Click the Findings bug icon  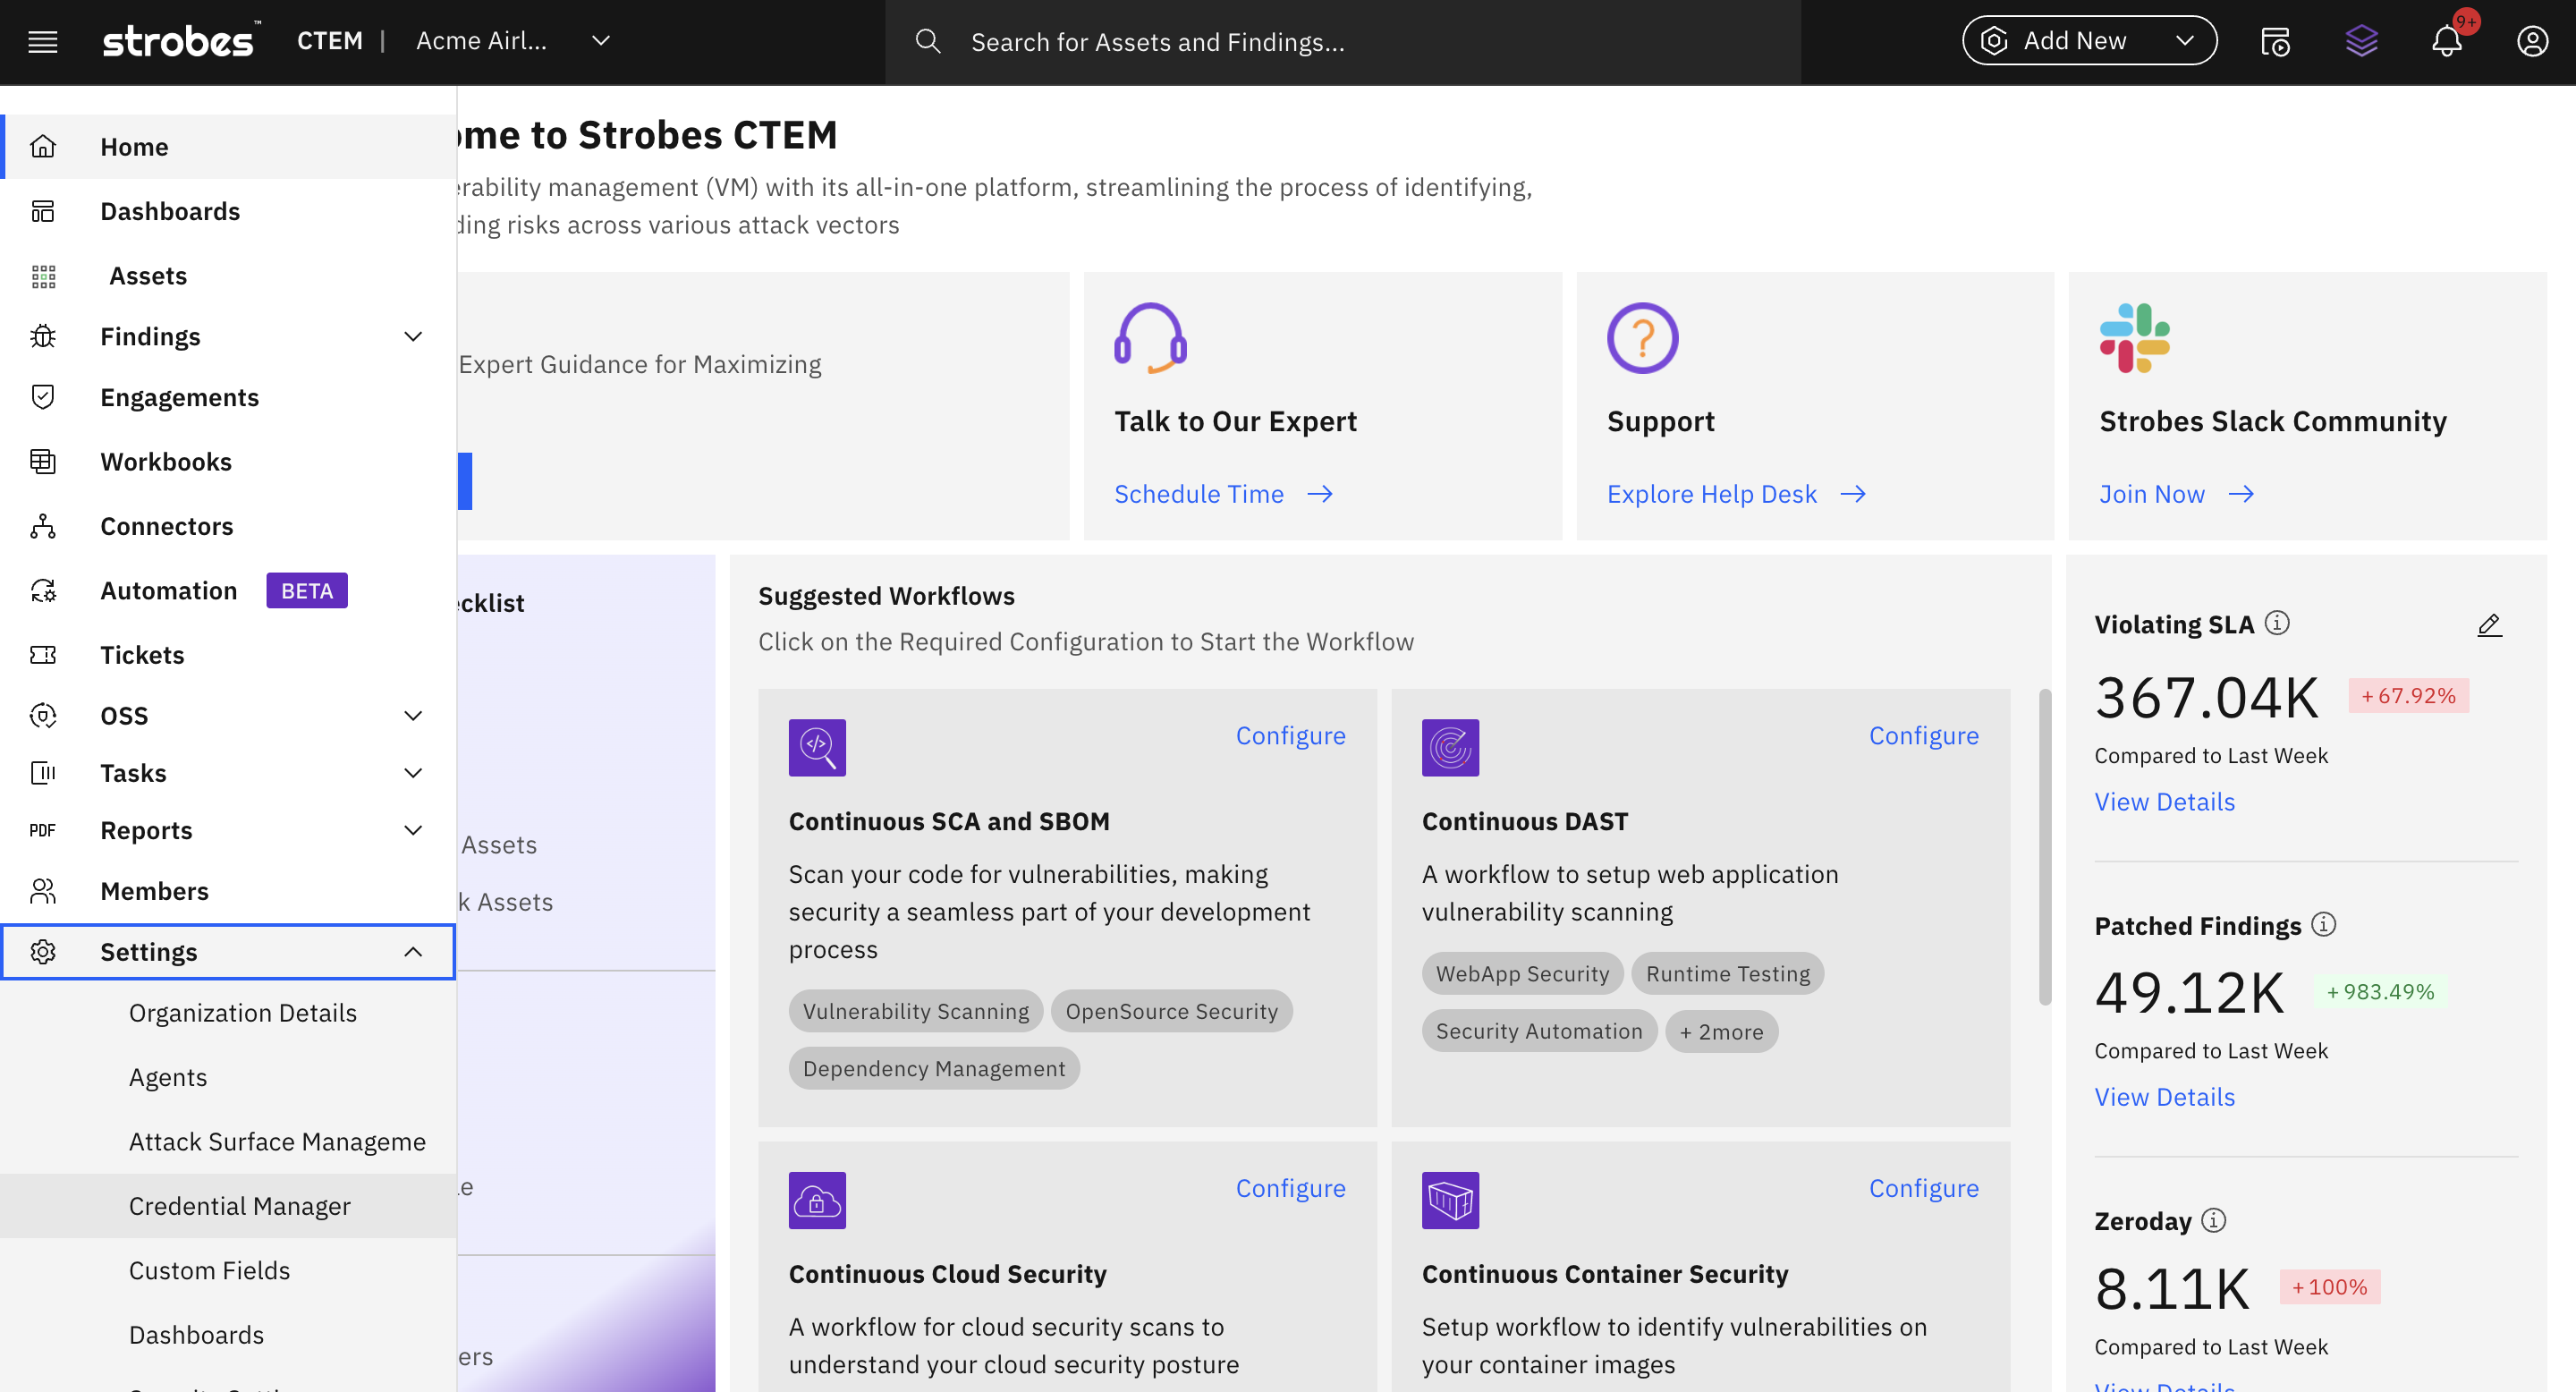43,336
